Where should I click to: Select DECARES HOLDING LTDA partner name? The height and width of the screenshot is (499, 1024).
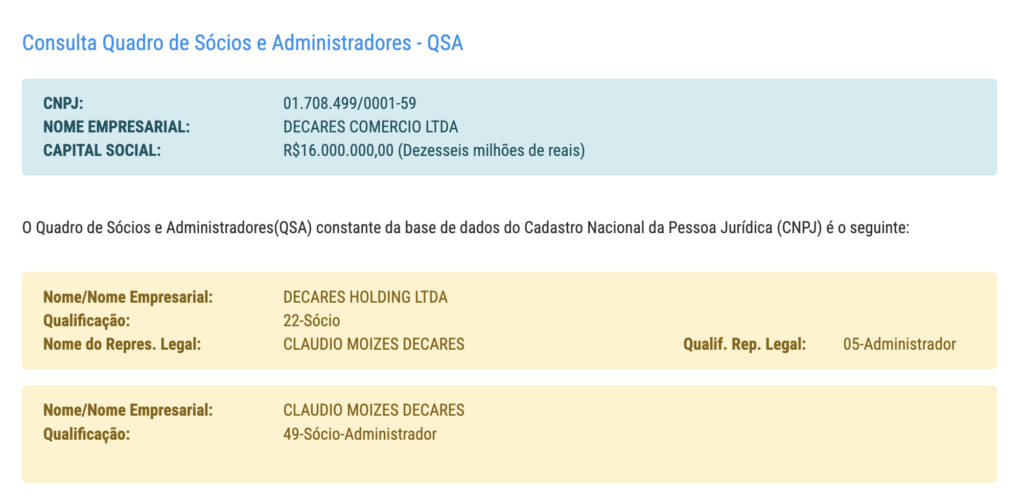(x=366, y=297)
